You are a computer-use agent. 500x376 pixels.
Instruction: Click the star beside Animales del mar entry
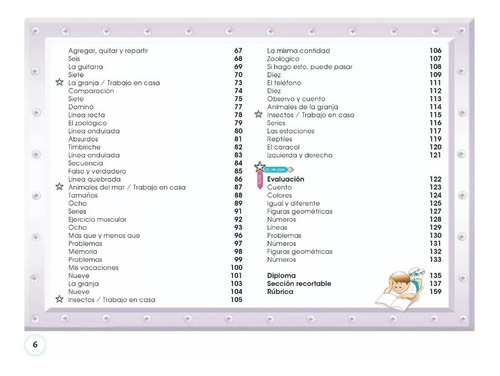(x=59, y=186)
